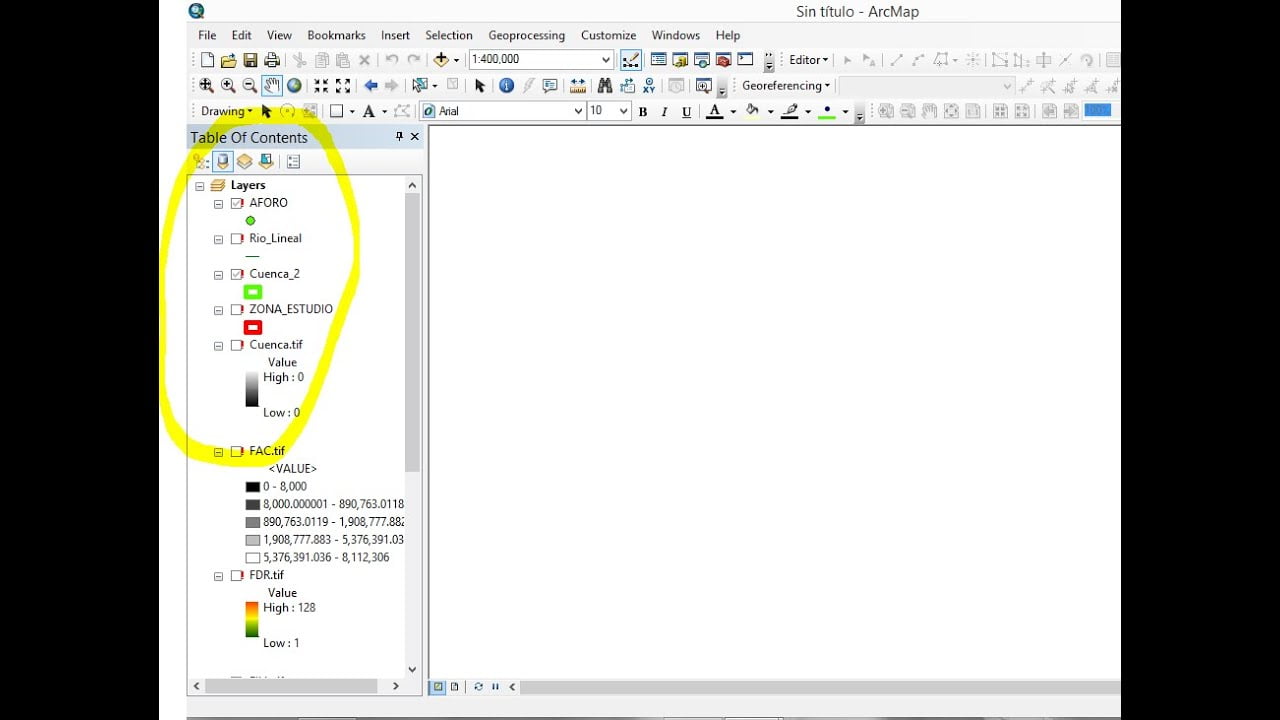Switch to Data View button
Image resolution: width=1280 pixels, height=720 pixels.
coord(437,687)
